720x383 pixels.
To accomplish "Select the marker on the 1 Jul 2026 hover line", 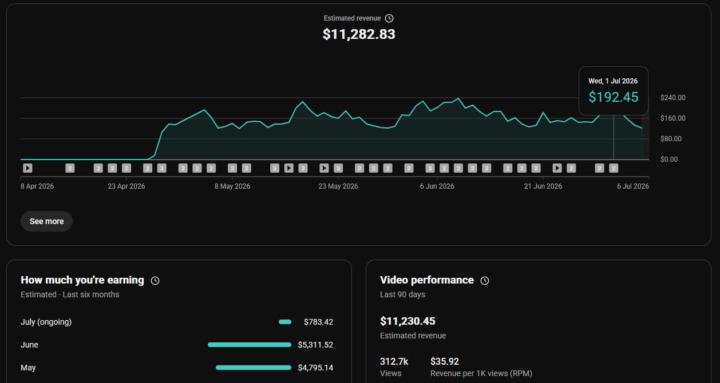I will tap(613, 169).
